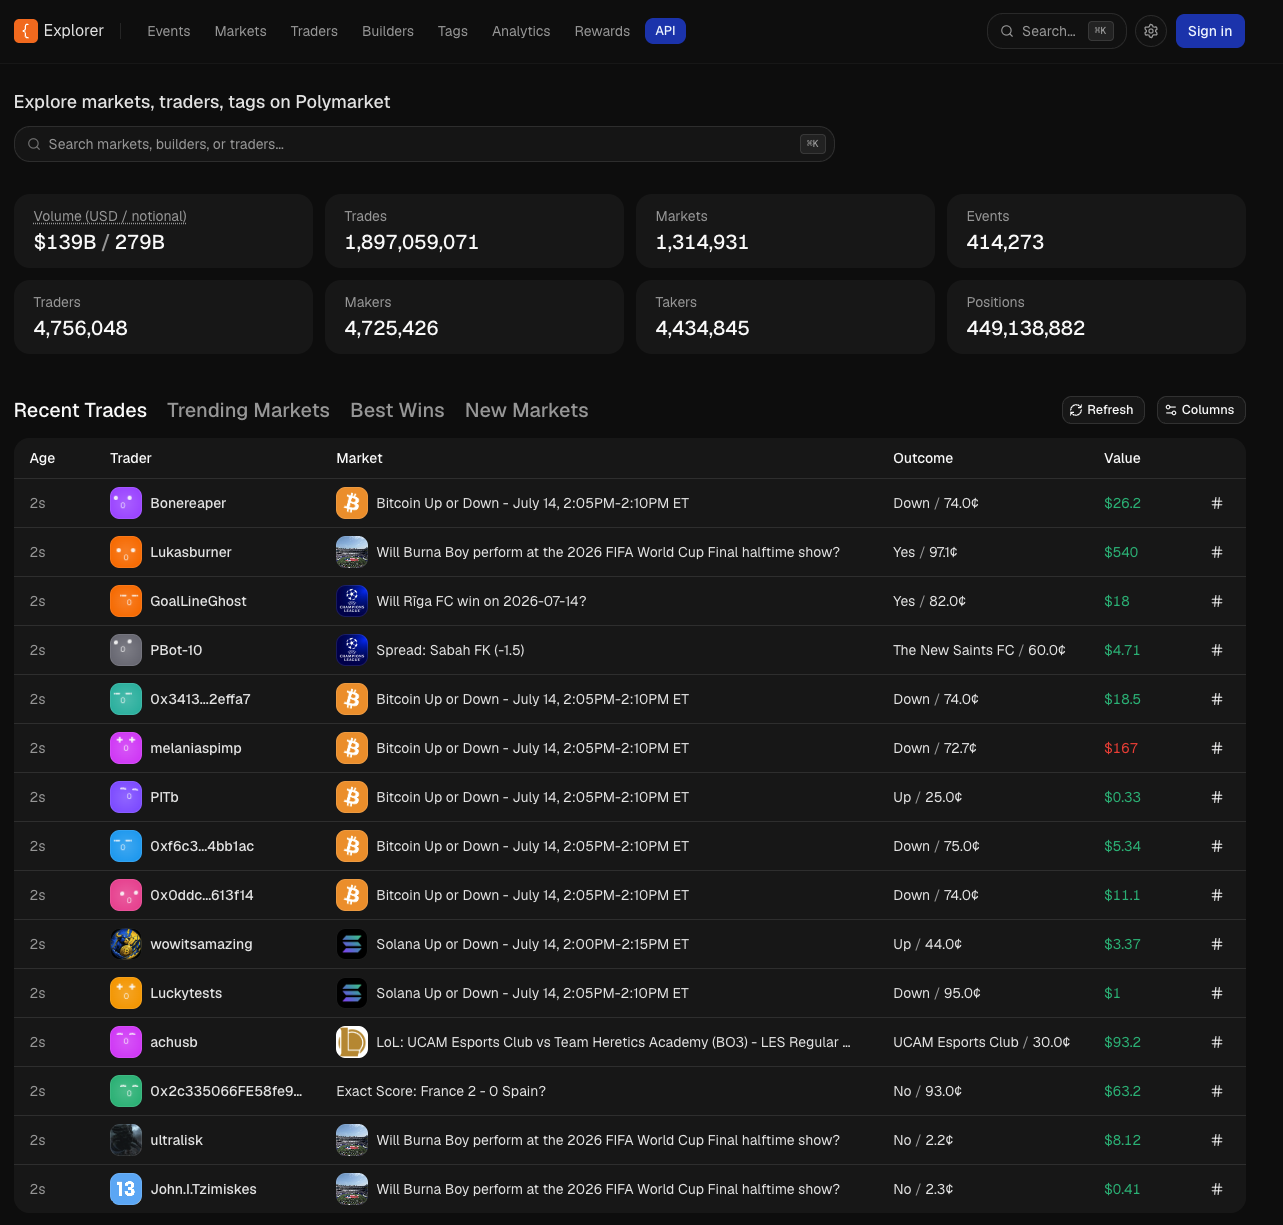Click the LoL UCAM Esports market thumbnail
Screen dimensions: 1283x1225
pyautogui.click(x=352, y=1042)
